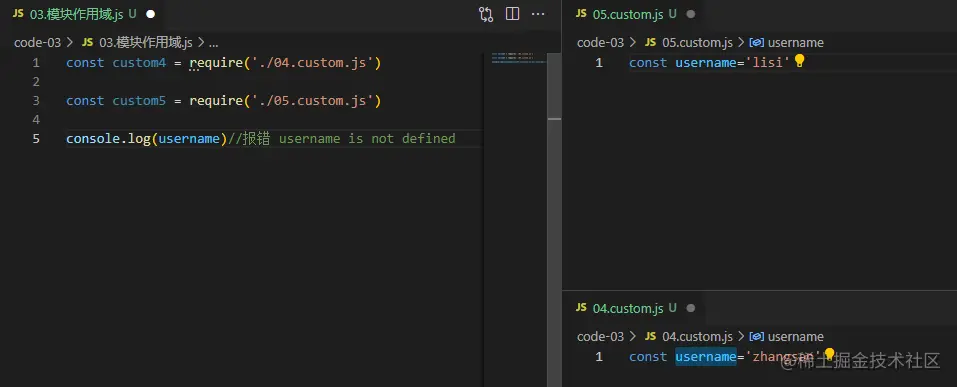Close the unsaved 04.custom.js tab dot
This screenshot has width=957, height=387.
tap(691, 308)
